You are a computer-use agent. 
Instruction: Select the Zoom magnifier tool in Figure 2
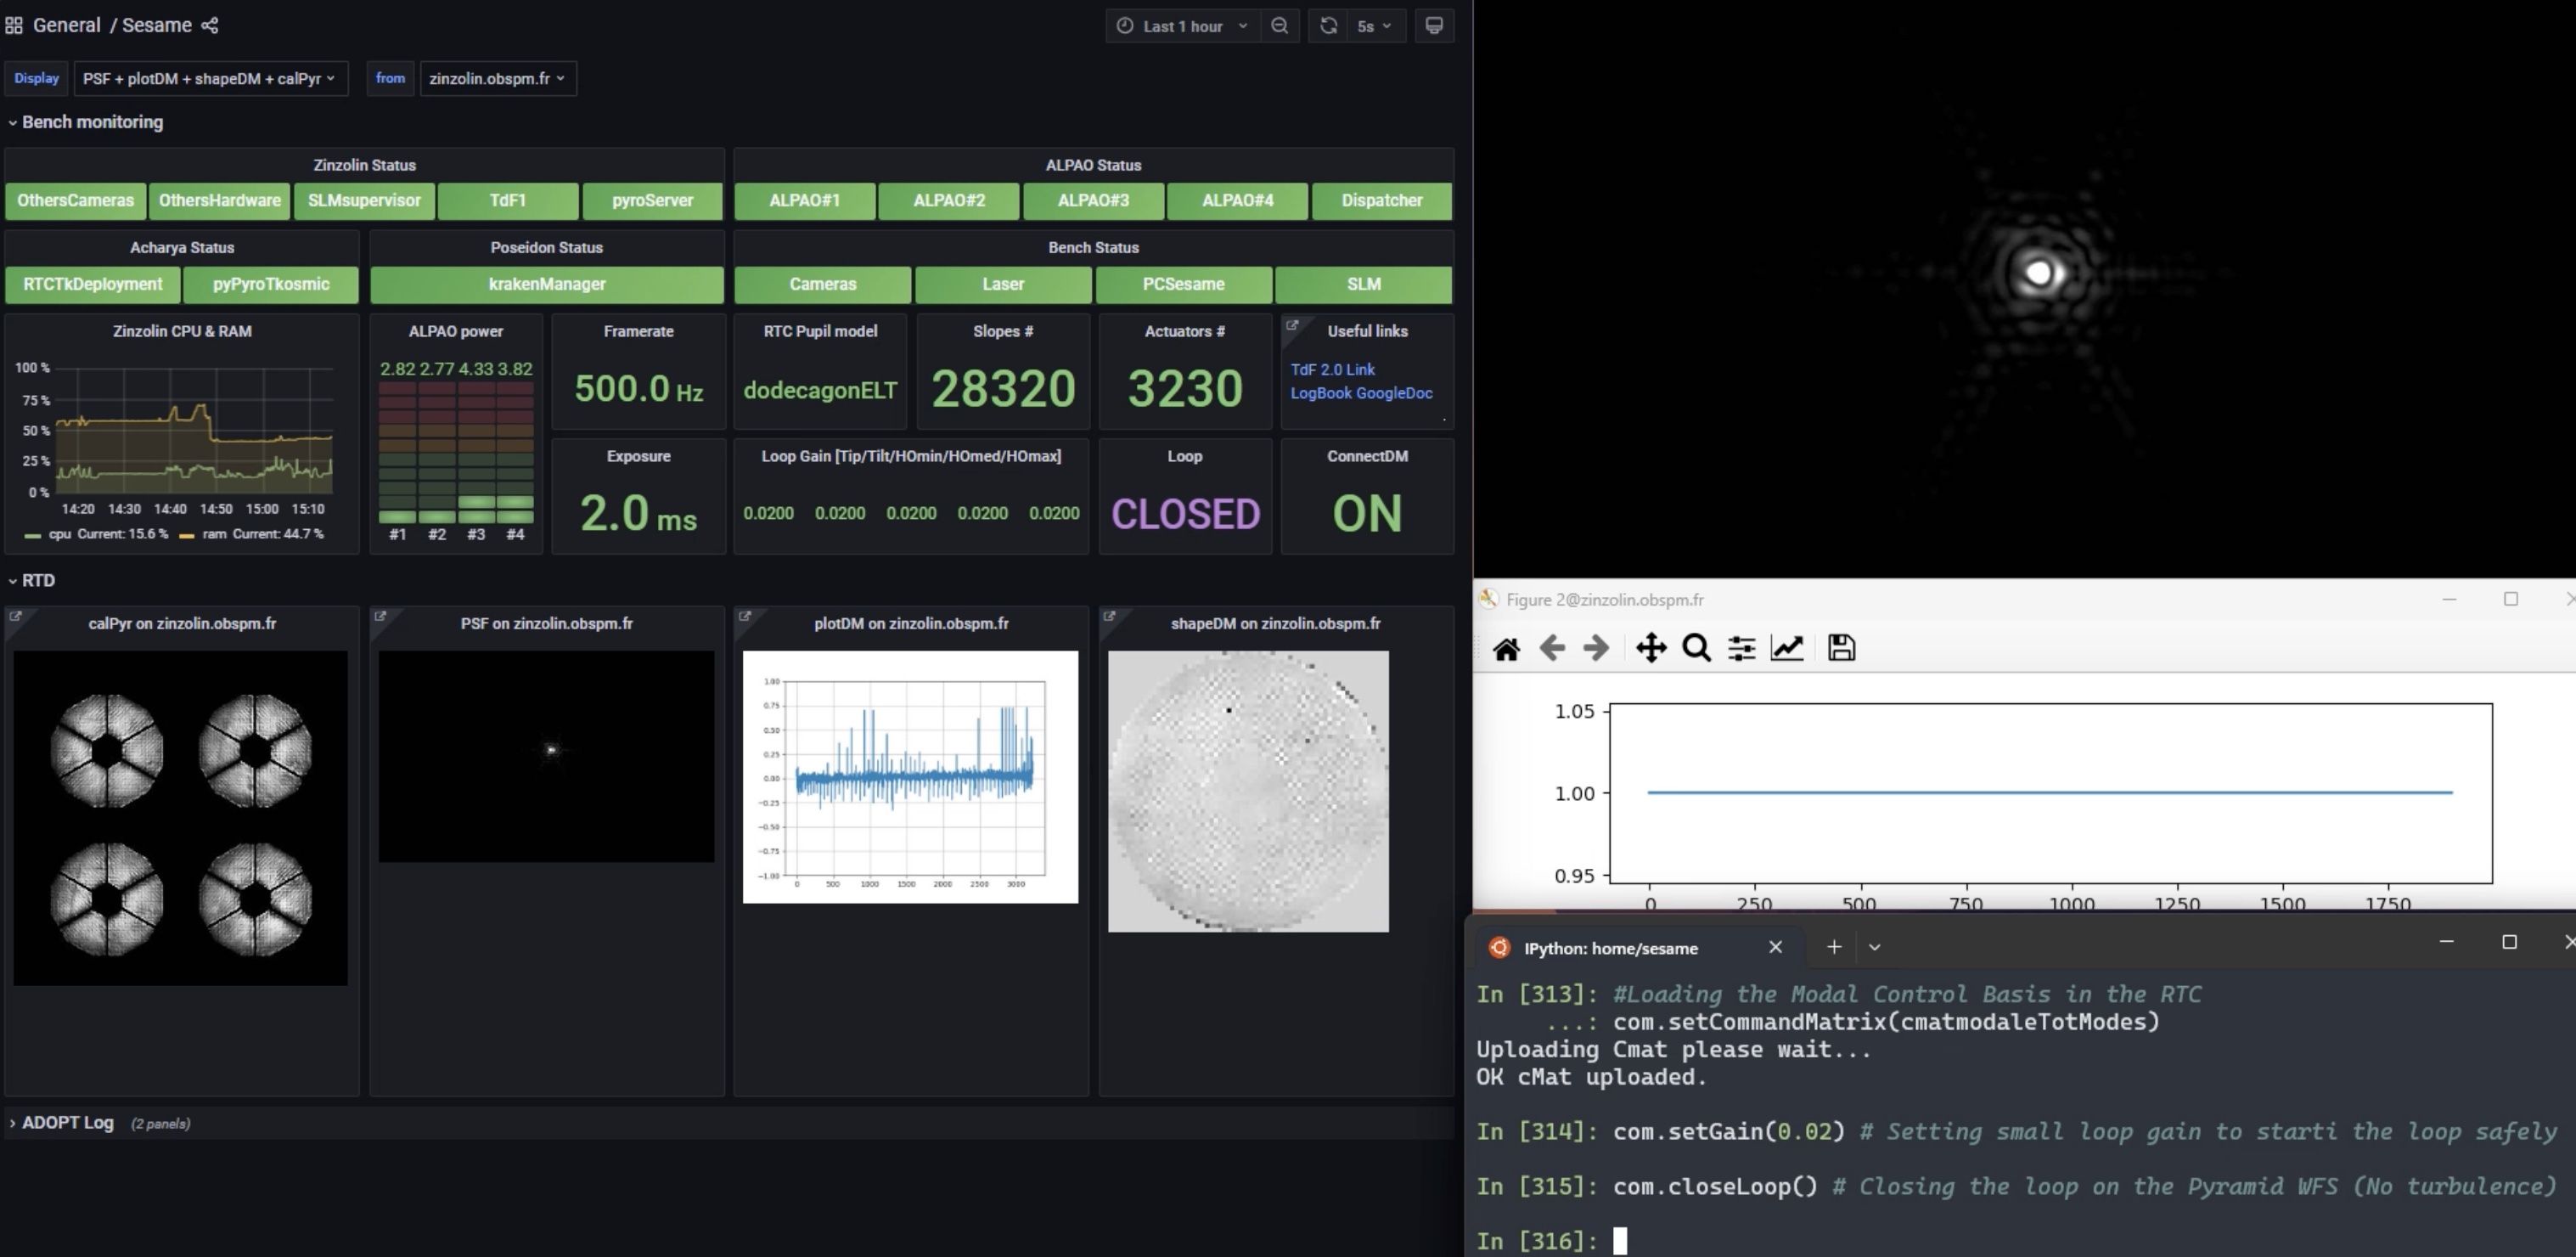coord(1696,648)
